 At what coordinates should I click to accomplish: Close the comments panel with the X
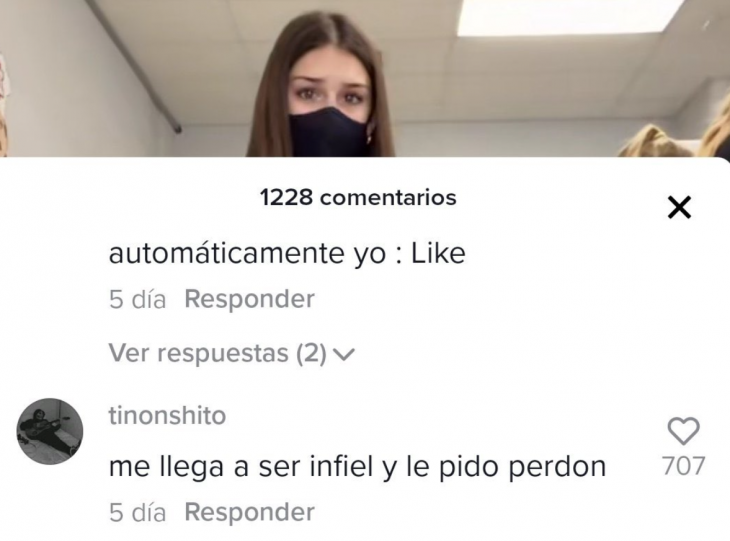[x=679, y=207]
